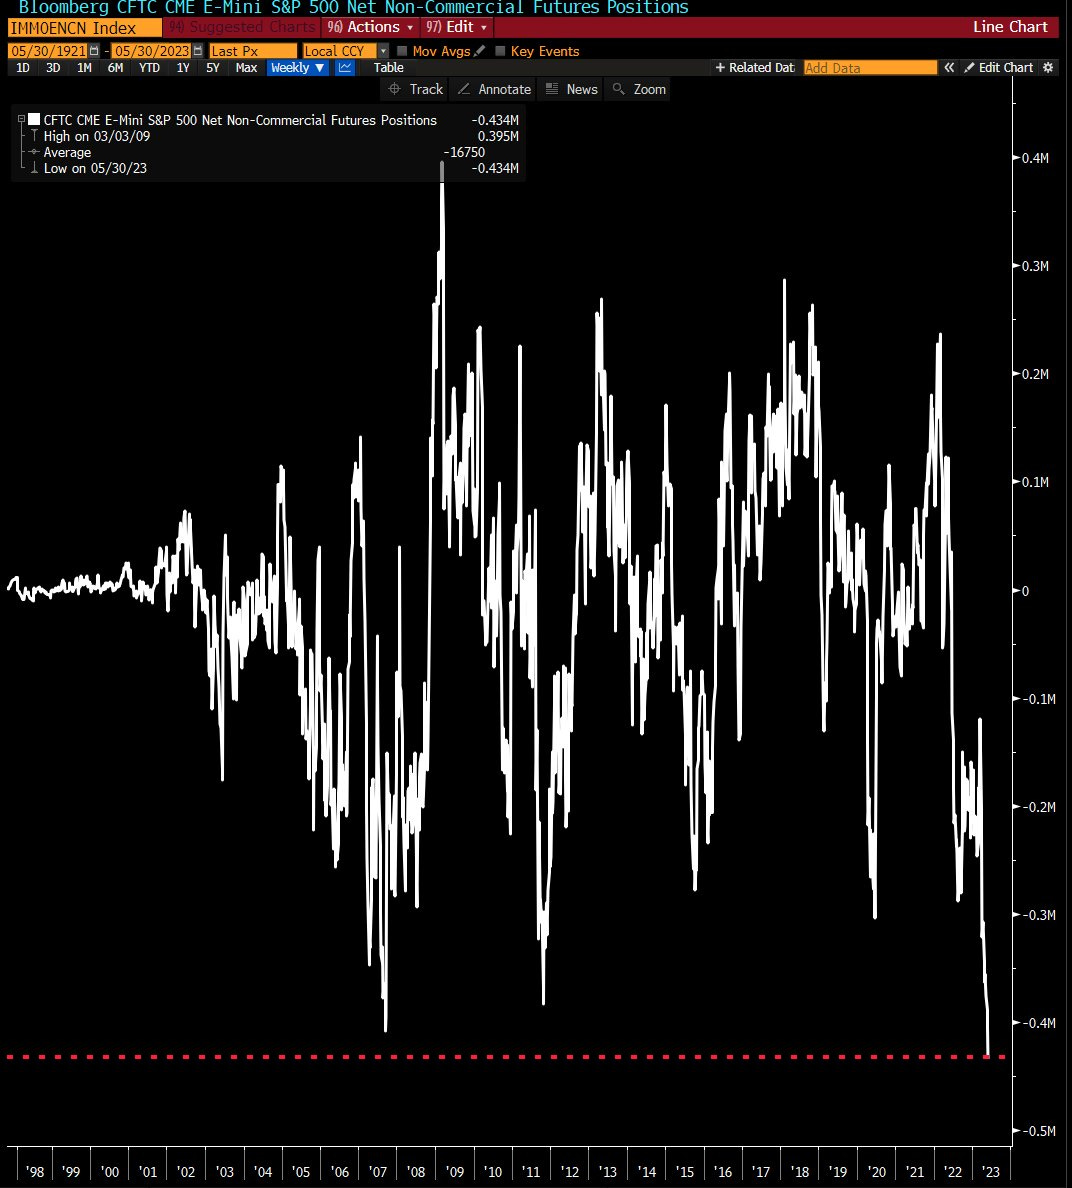Open the Weekly periodicity dropdown
The image size is (1072, 1188).
tap(298, 67)
